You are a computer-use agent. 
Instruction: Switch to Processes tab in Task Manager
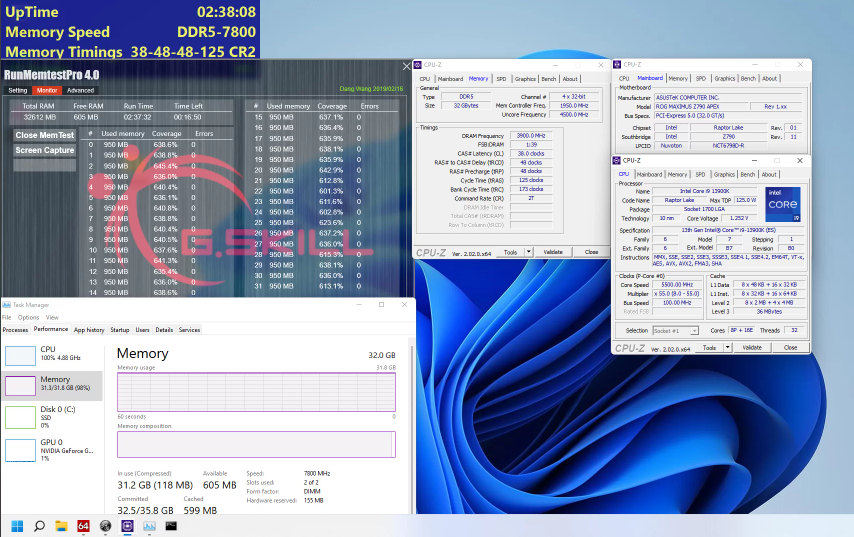pos(15,330)
